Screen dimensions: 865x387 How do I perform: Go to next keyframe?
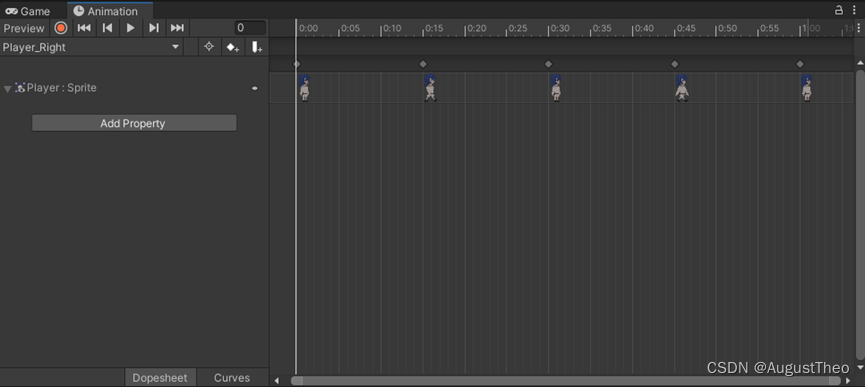154,28
